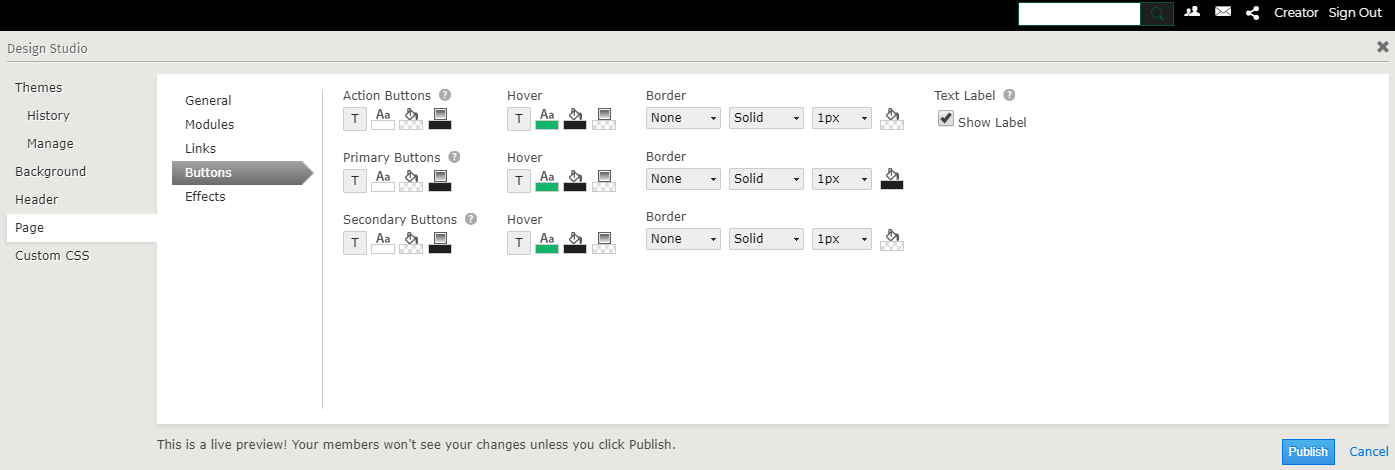1395x470 pixels.
Task: Open Action Buttons hover gradient picker
Action: coord(603,119)
